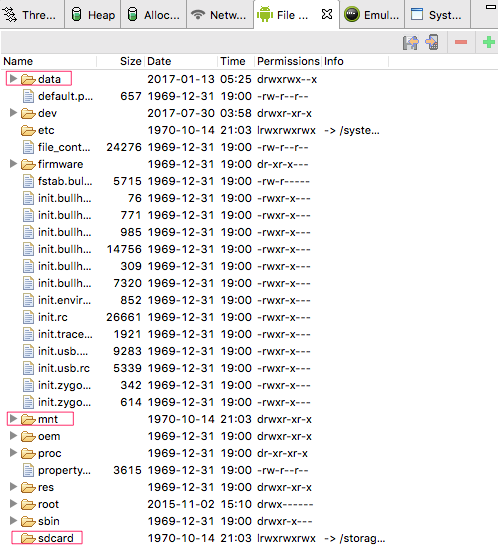Expand the firmware folder
Screen dimensions: 498x548
pos(13,164)
